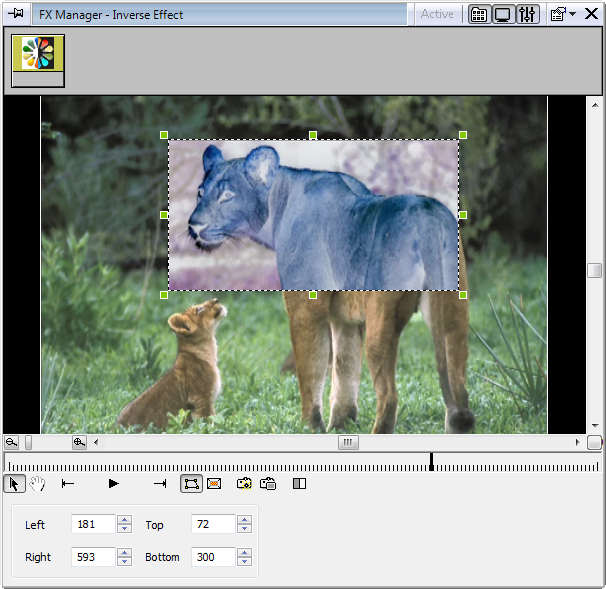Toggle the rectangle region selection tool

191,483
